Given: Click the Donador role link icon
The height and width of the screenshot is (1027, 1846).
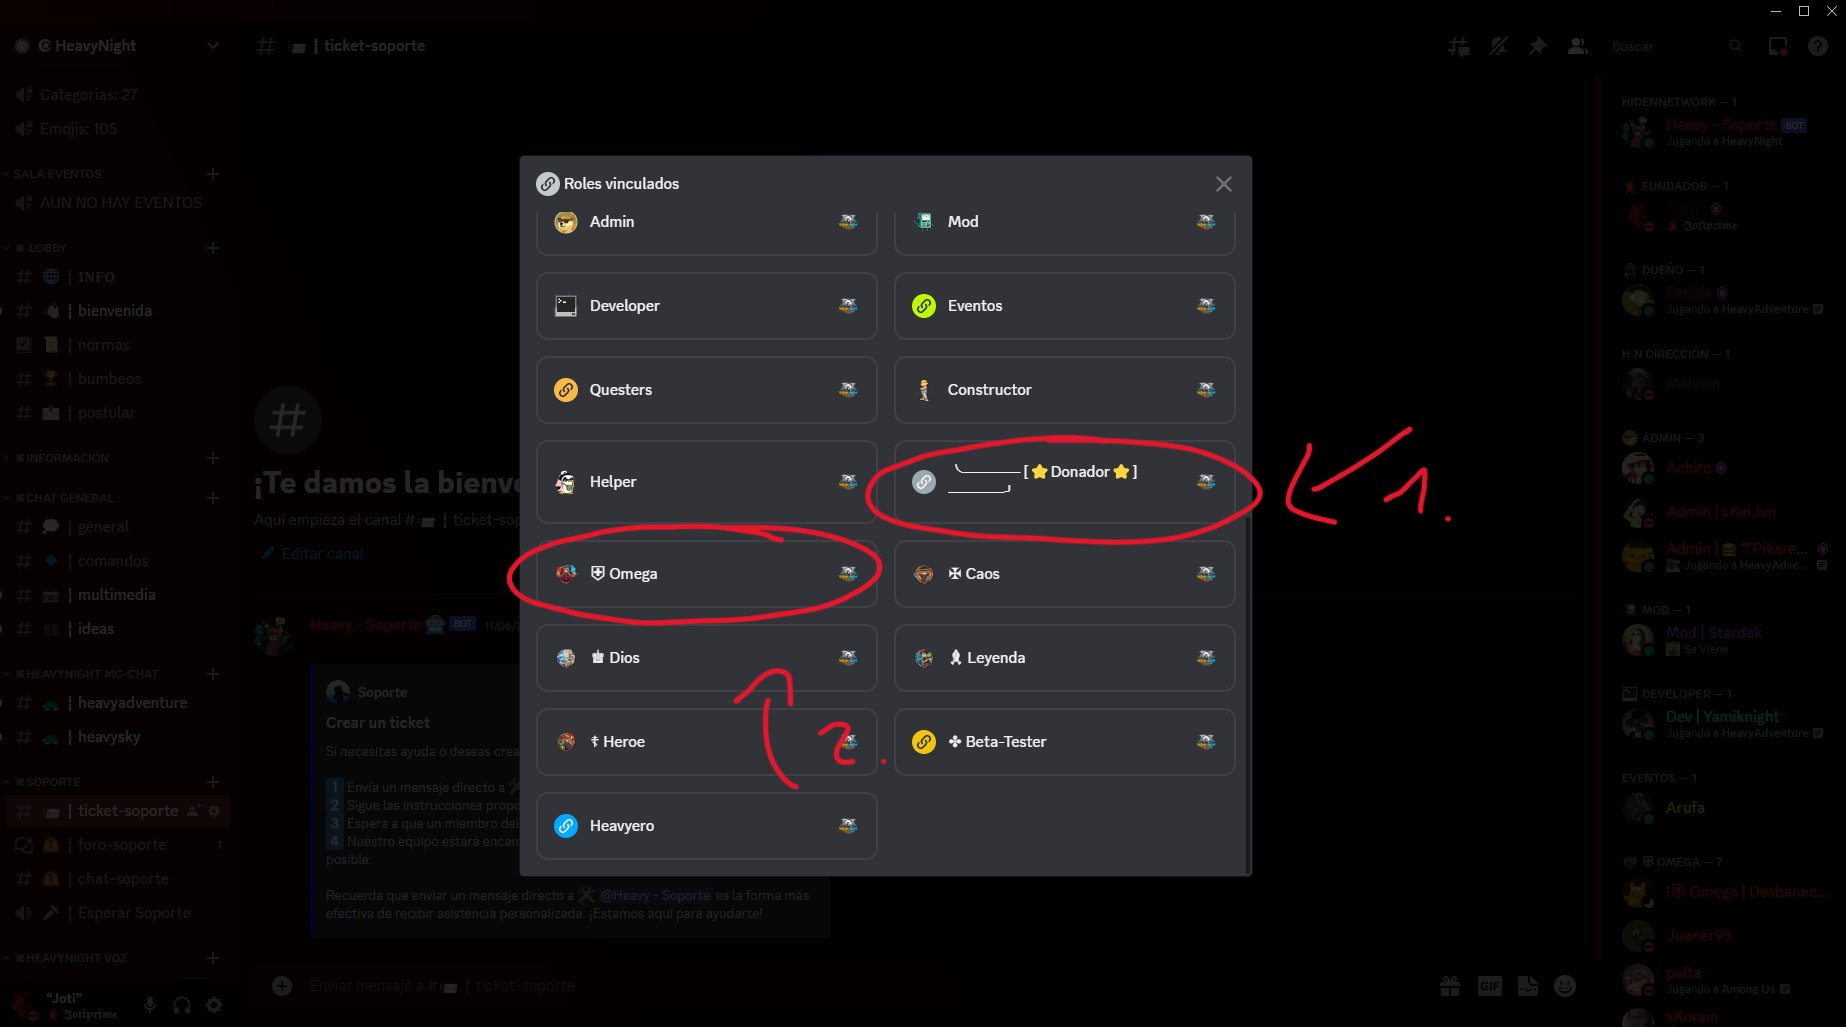Looking at the screenshot, I should 924,482.
